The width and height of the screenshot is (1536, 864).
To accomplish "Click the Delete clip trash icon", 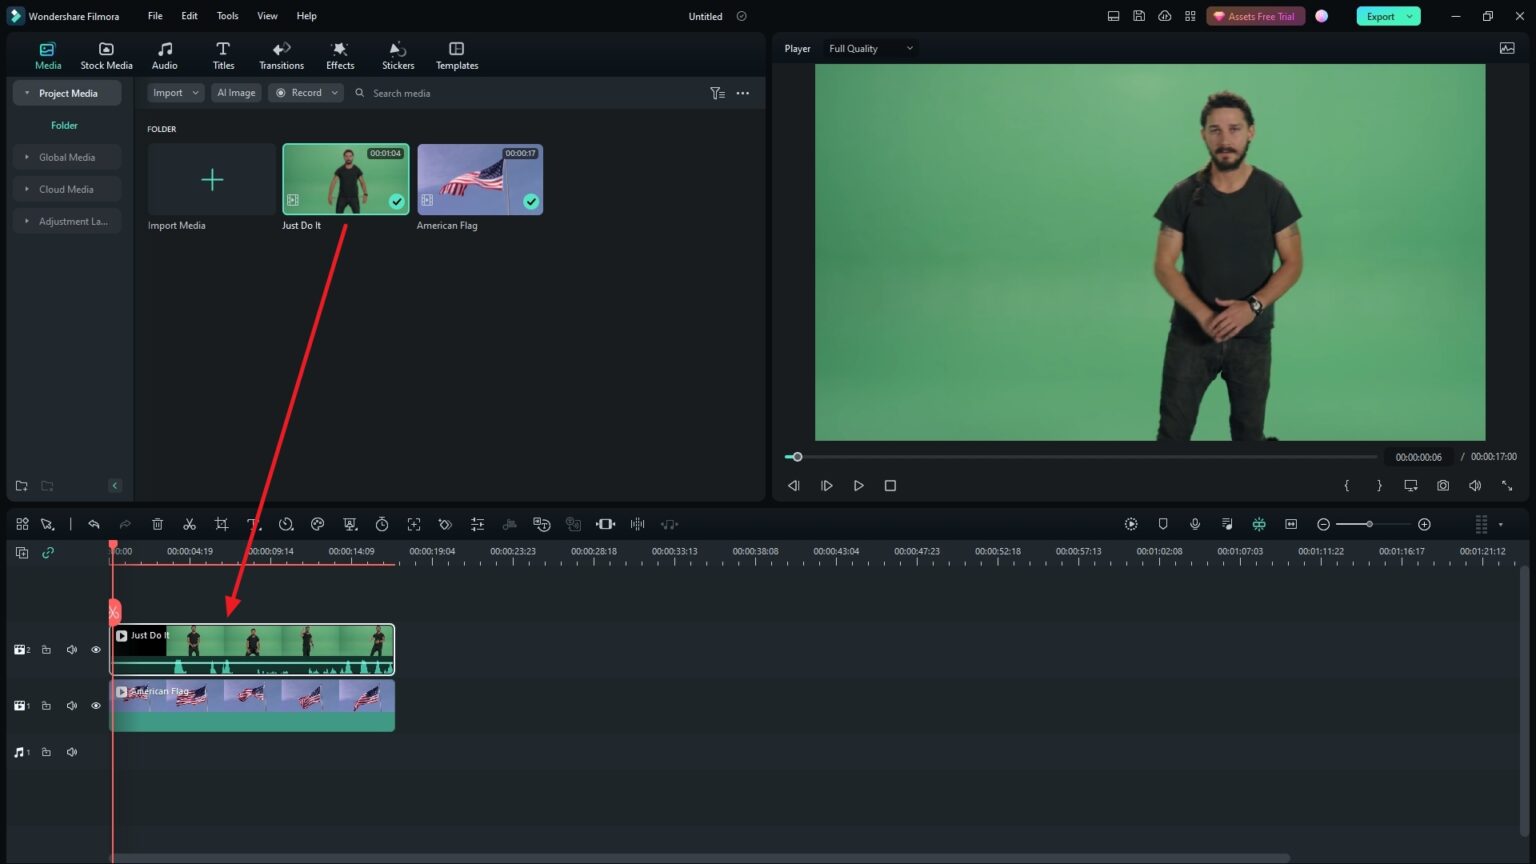I will [157, 523].
